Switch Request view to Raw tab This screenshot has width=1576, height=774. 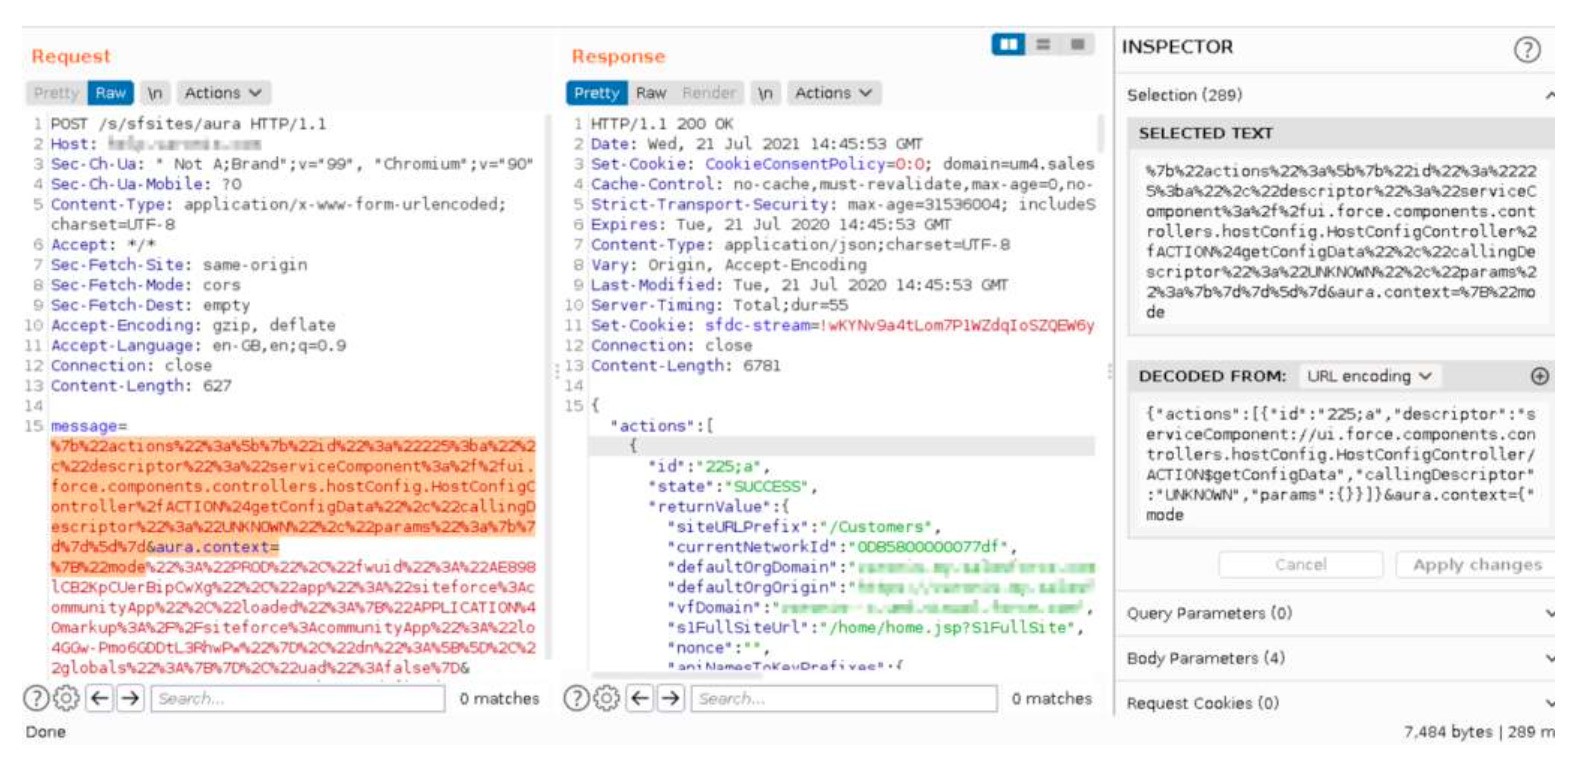[110, 93]
